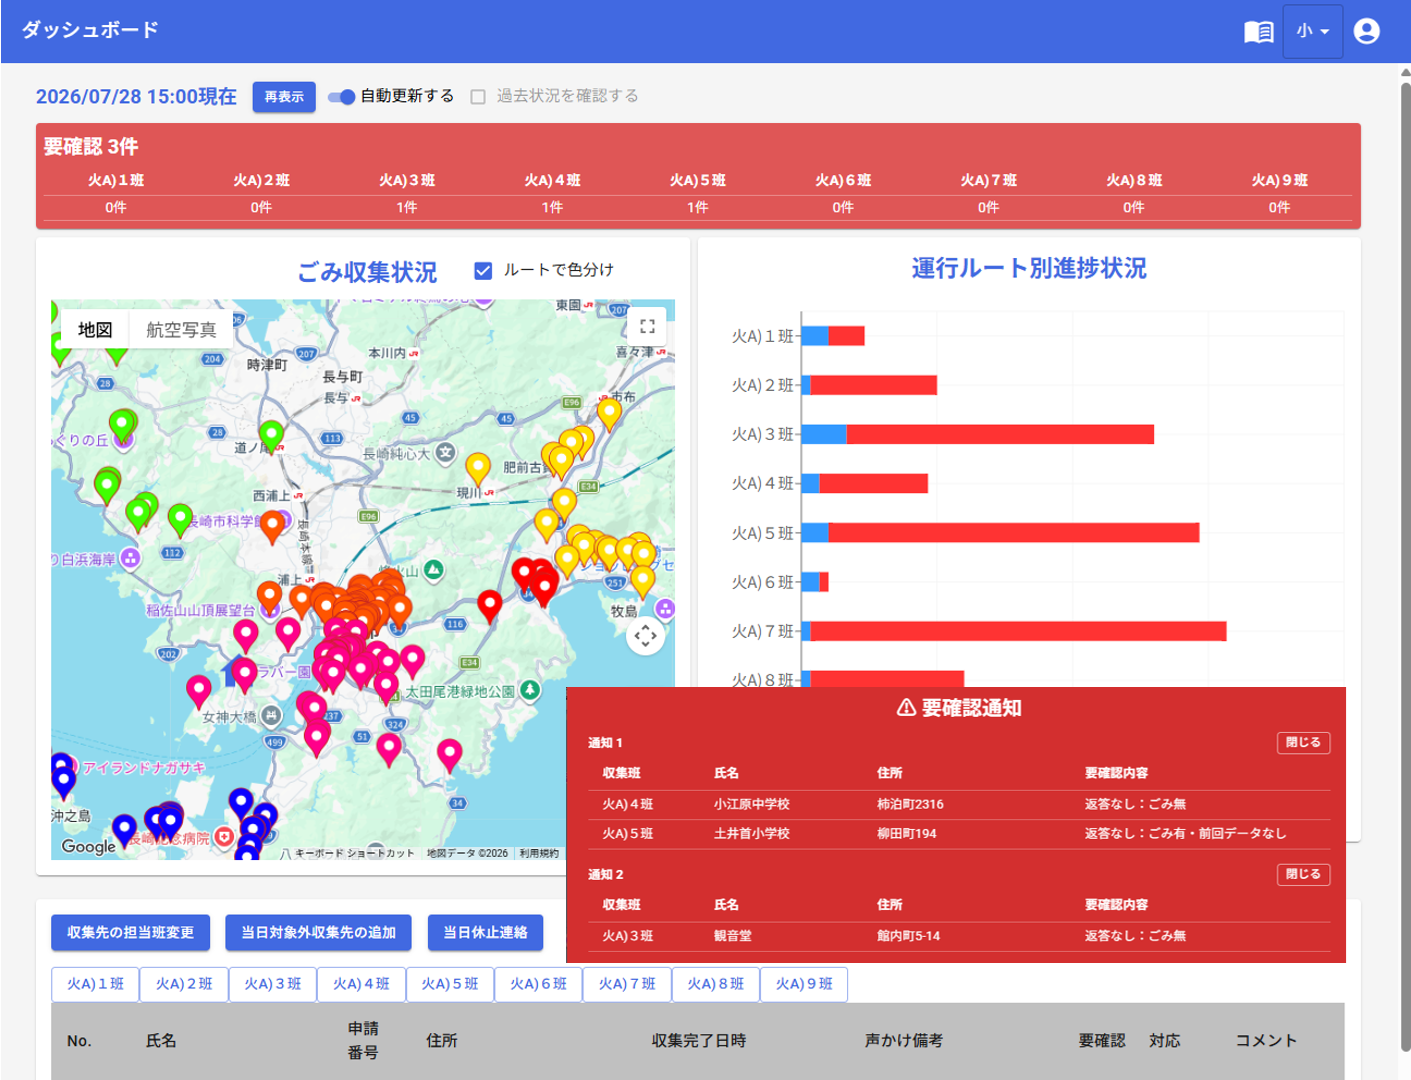Click the 2026/07/28 15:00現在 timestamp
1411x1080 pixels.
point(136,97)
